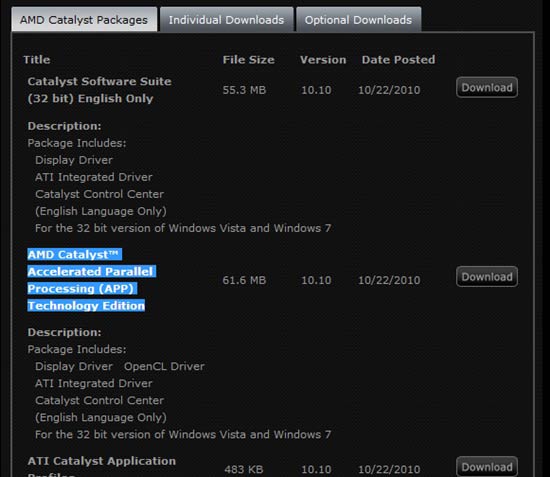
Task: Click version 10.10 in the 61.6 MB row
Action: pyautogui.click(x=316, y=280)
